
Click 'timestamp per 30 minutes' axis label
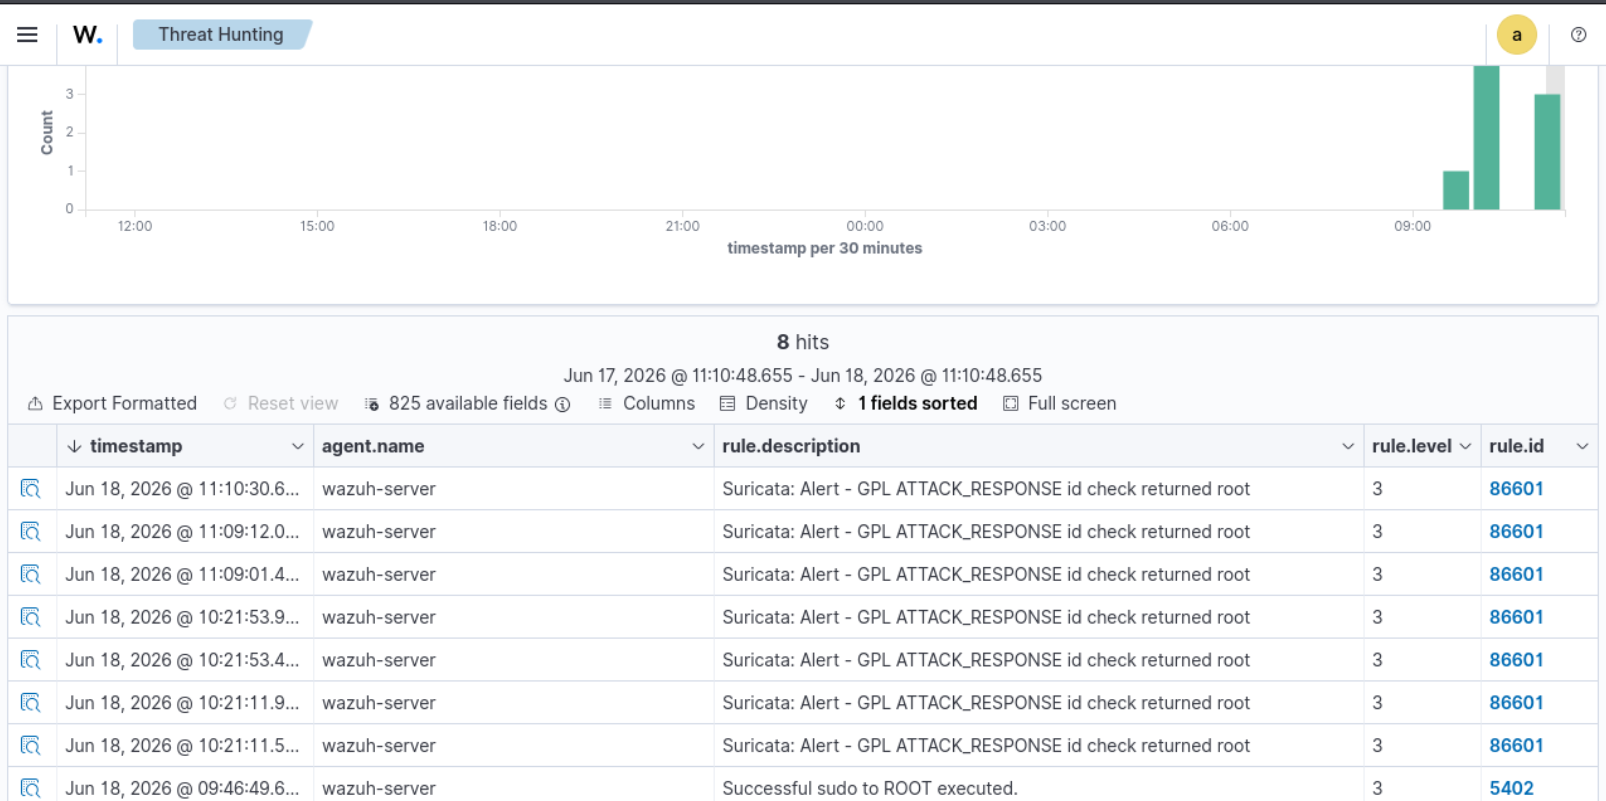point(825,248)
